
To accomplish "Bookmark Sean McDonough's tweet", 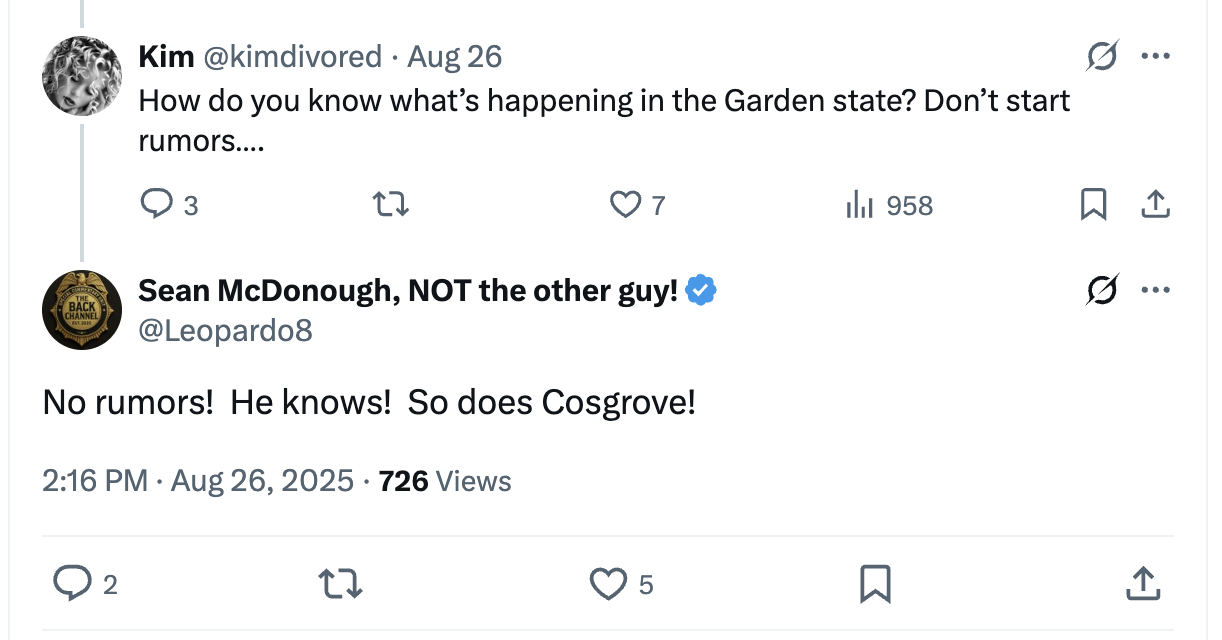I will 875,584.
